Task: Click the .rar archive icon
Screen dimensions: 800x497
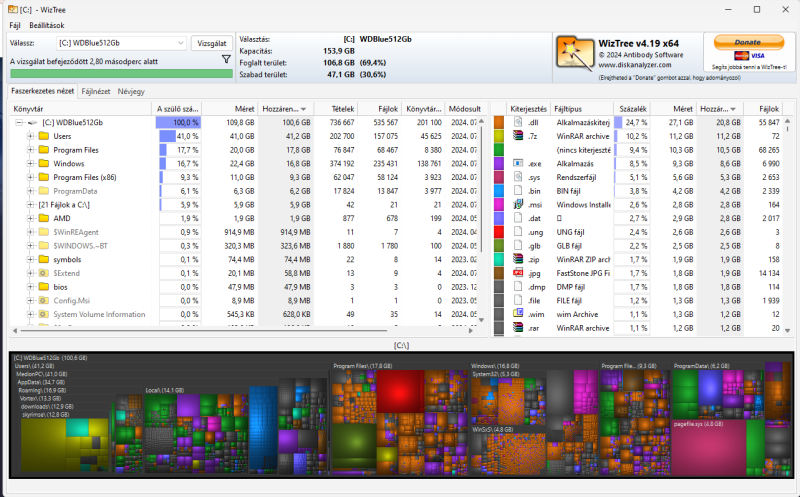Action: coord(518,328)
